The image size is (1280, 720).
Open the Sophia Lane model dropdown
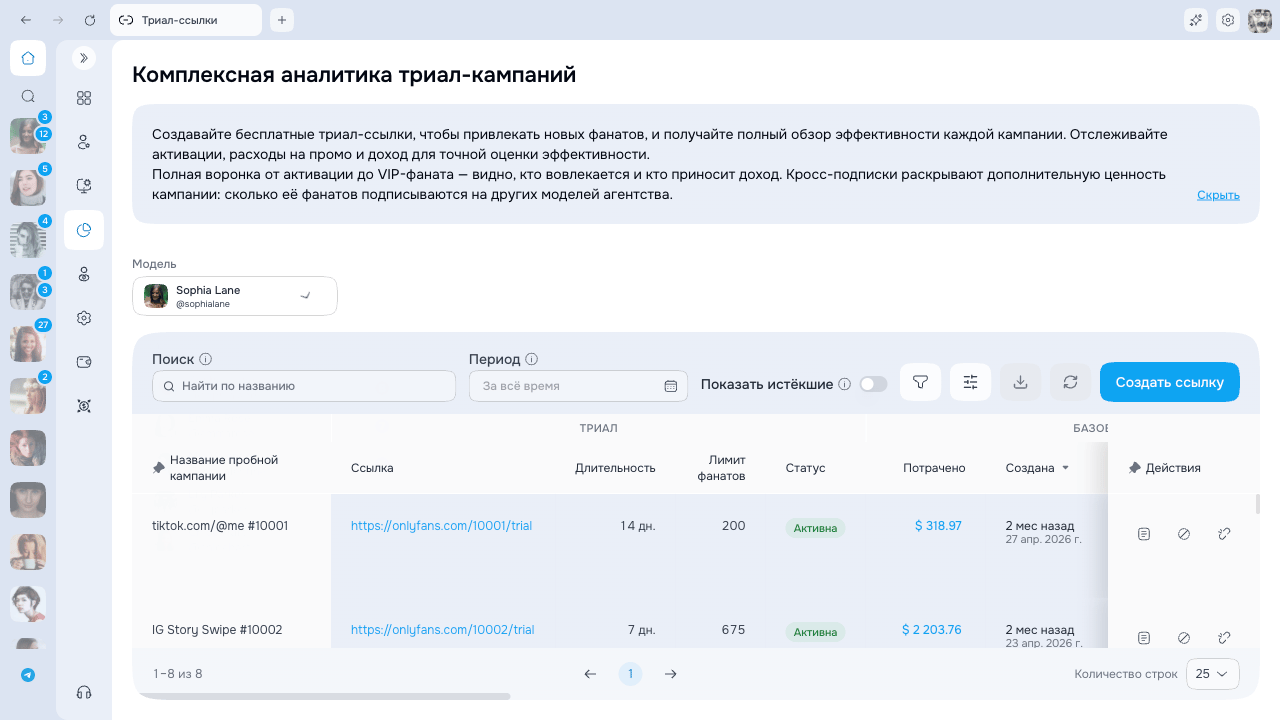tap(235, 296)
